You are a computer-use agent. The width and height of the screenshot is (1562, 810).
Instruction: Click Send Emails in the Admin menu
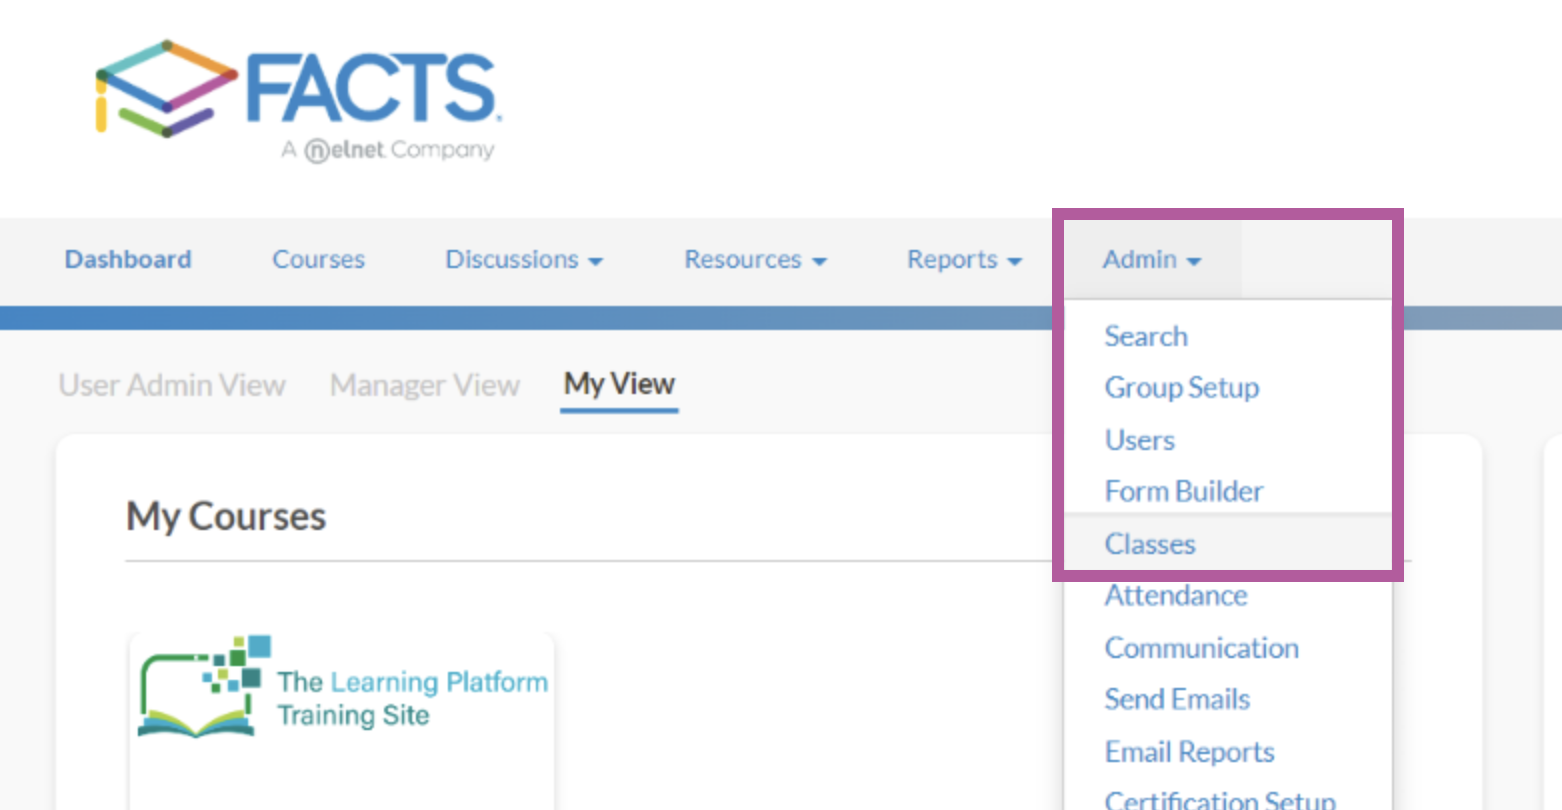(1177, 699)
